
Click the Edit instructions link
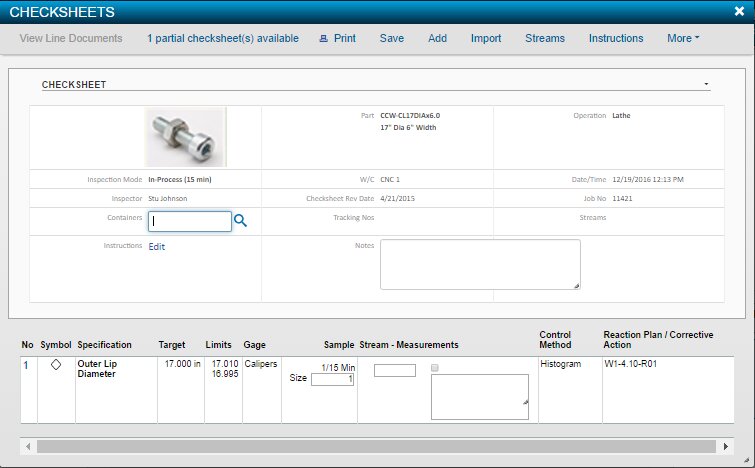point(157,246)
